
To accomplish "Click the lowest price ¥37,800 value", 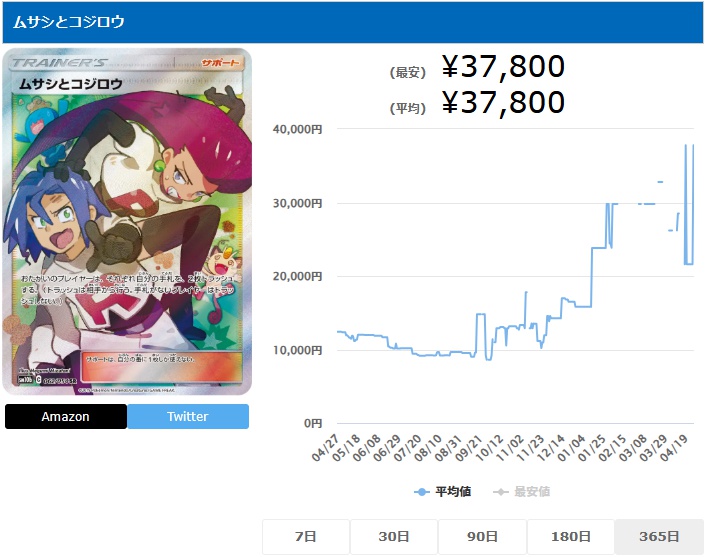I will pyautogui.click(x=503, y=67).
